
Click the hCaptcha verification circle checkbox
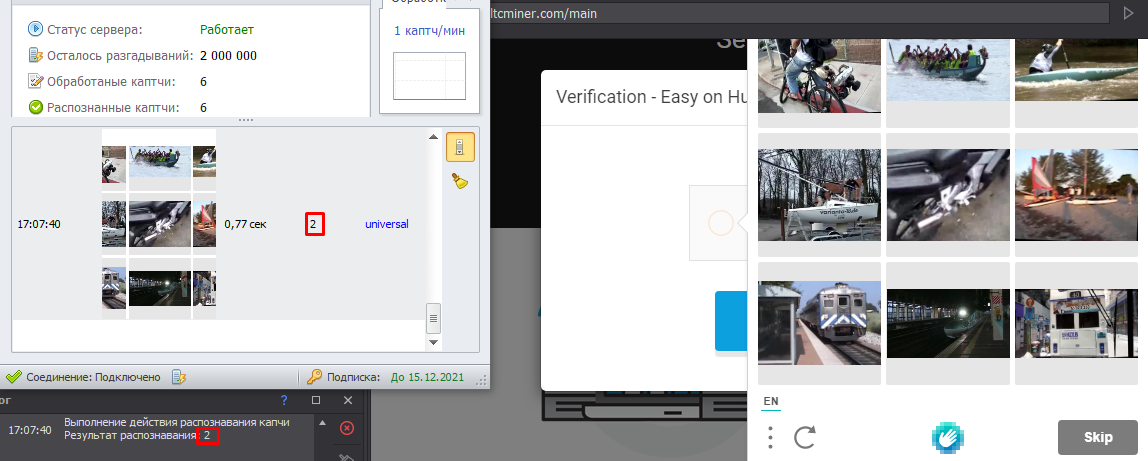click(721, 222)
